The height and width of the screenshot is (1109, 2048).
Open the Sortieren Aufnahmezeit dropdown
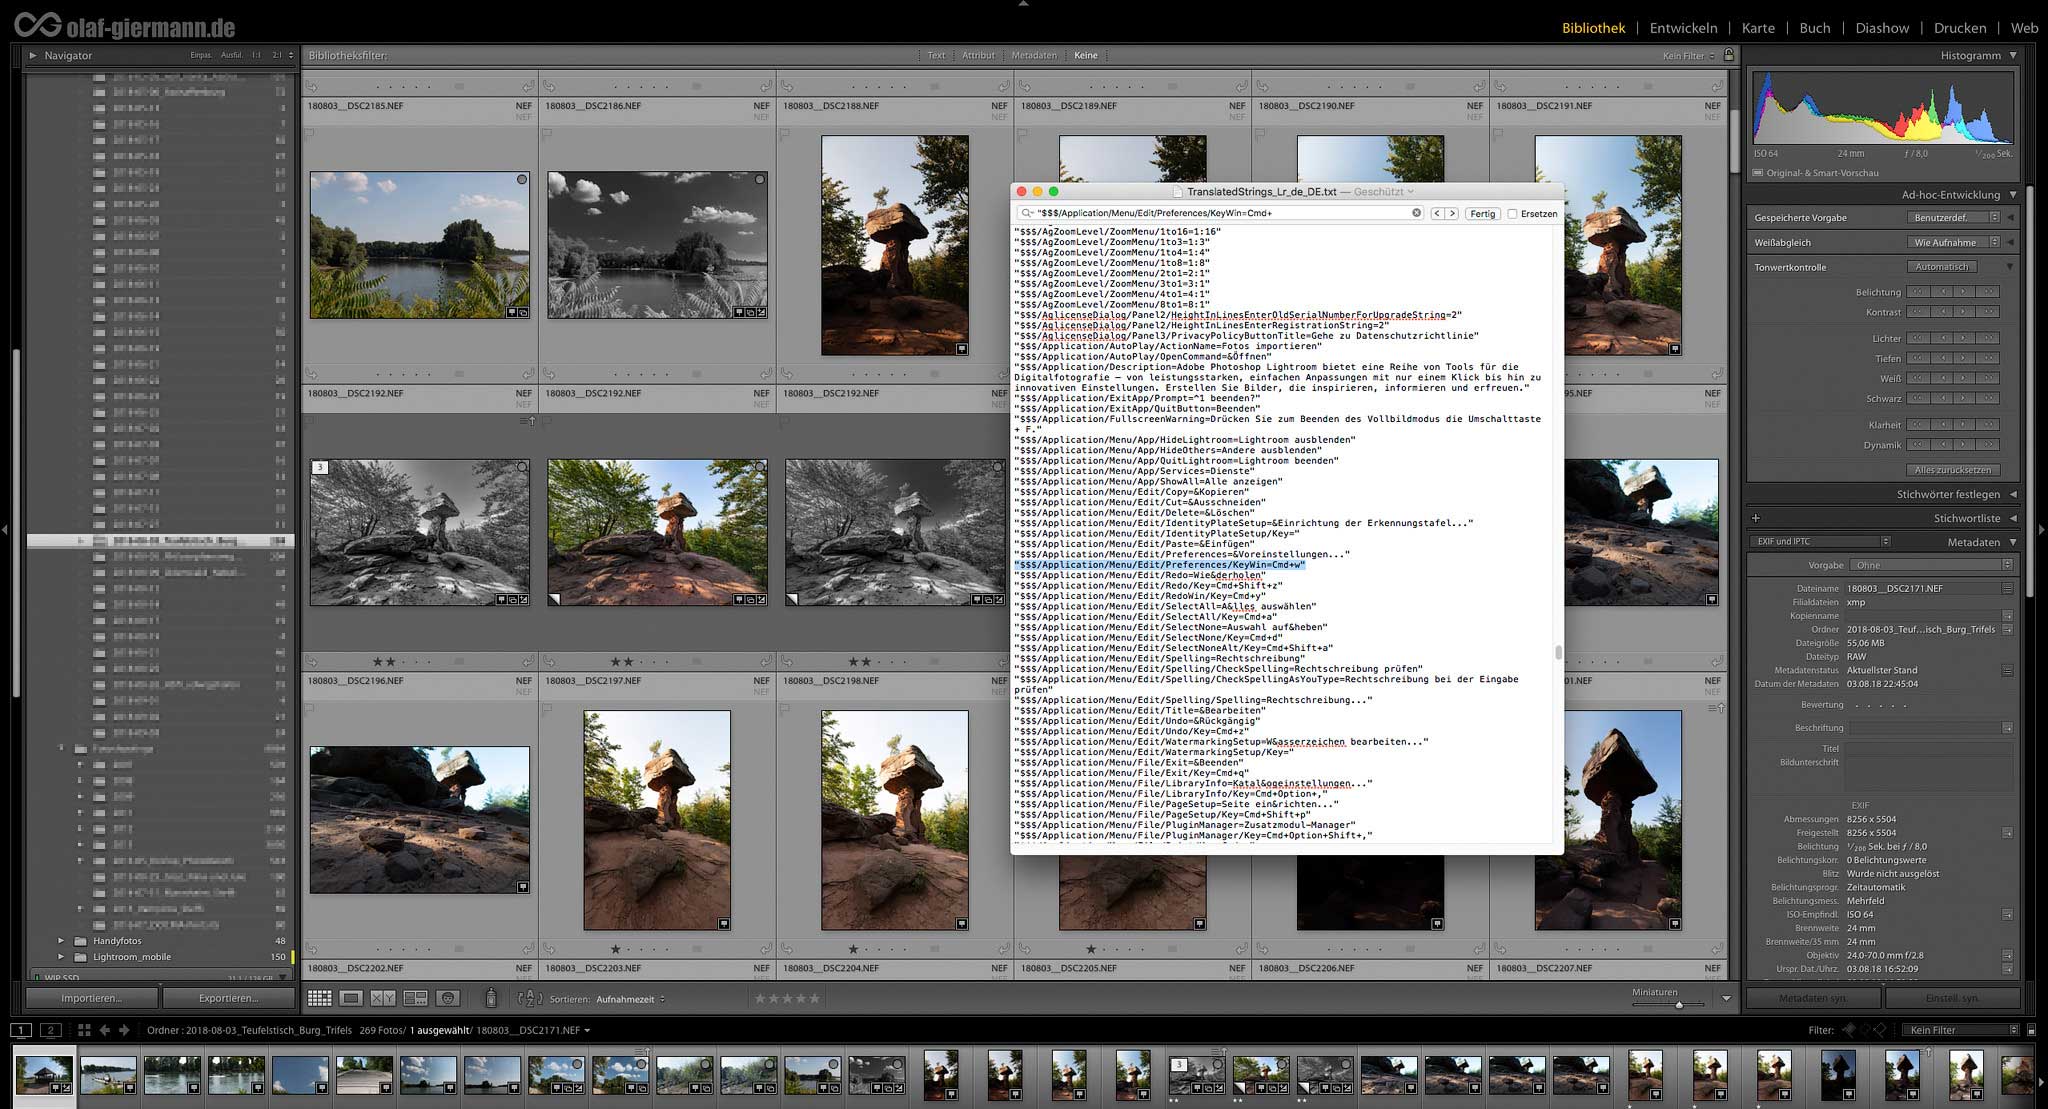coord(630,999)
